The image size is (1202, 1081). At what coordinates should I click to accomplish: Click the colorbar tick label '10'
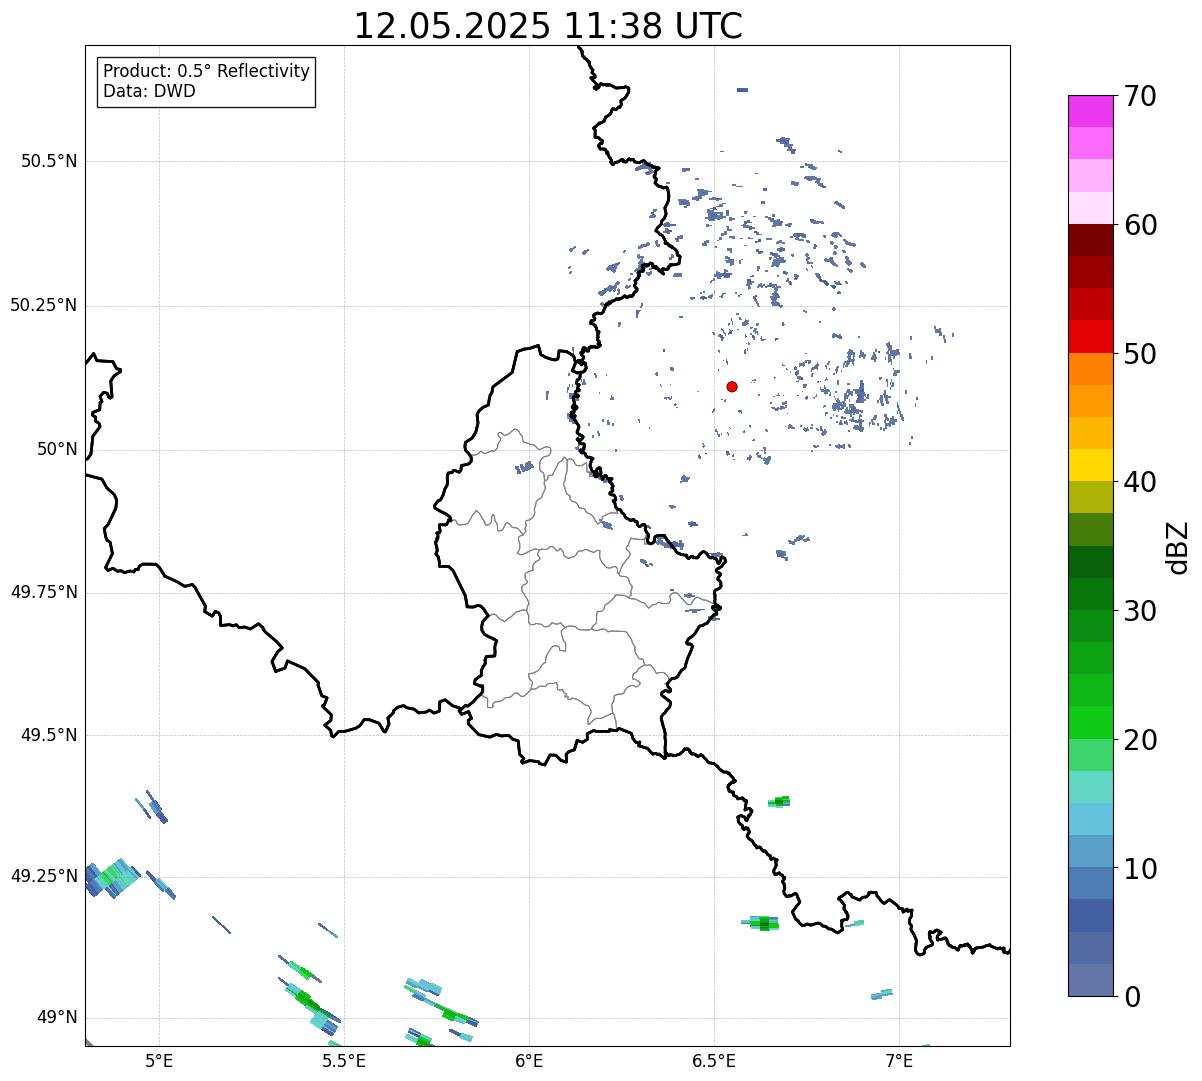point(1140,869)
